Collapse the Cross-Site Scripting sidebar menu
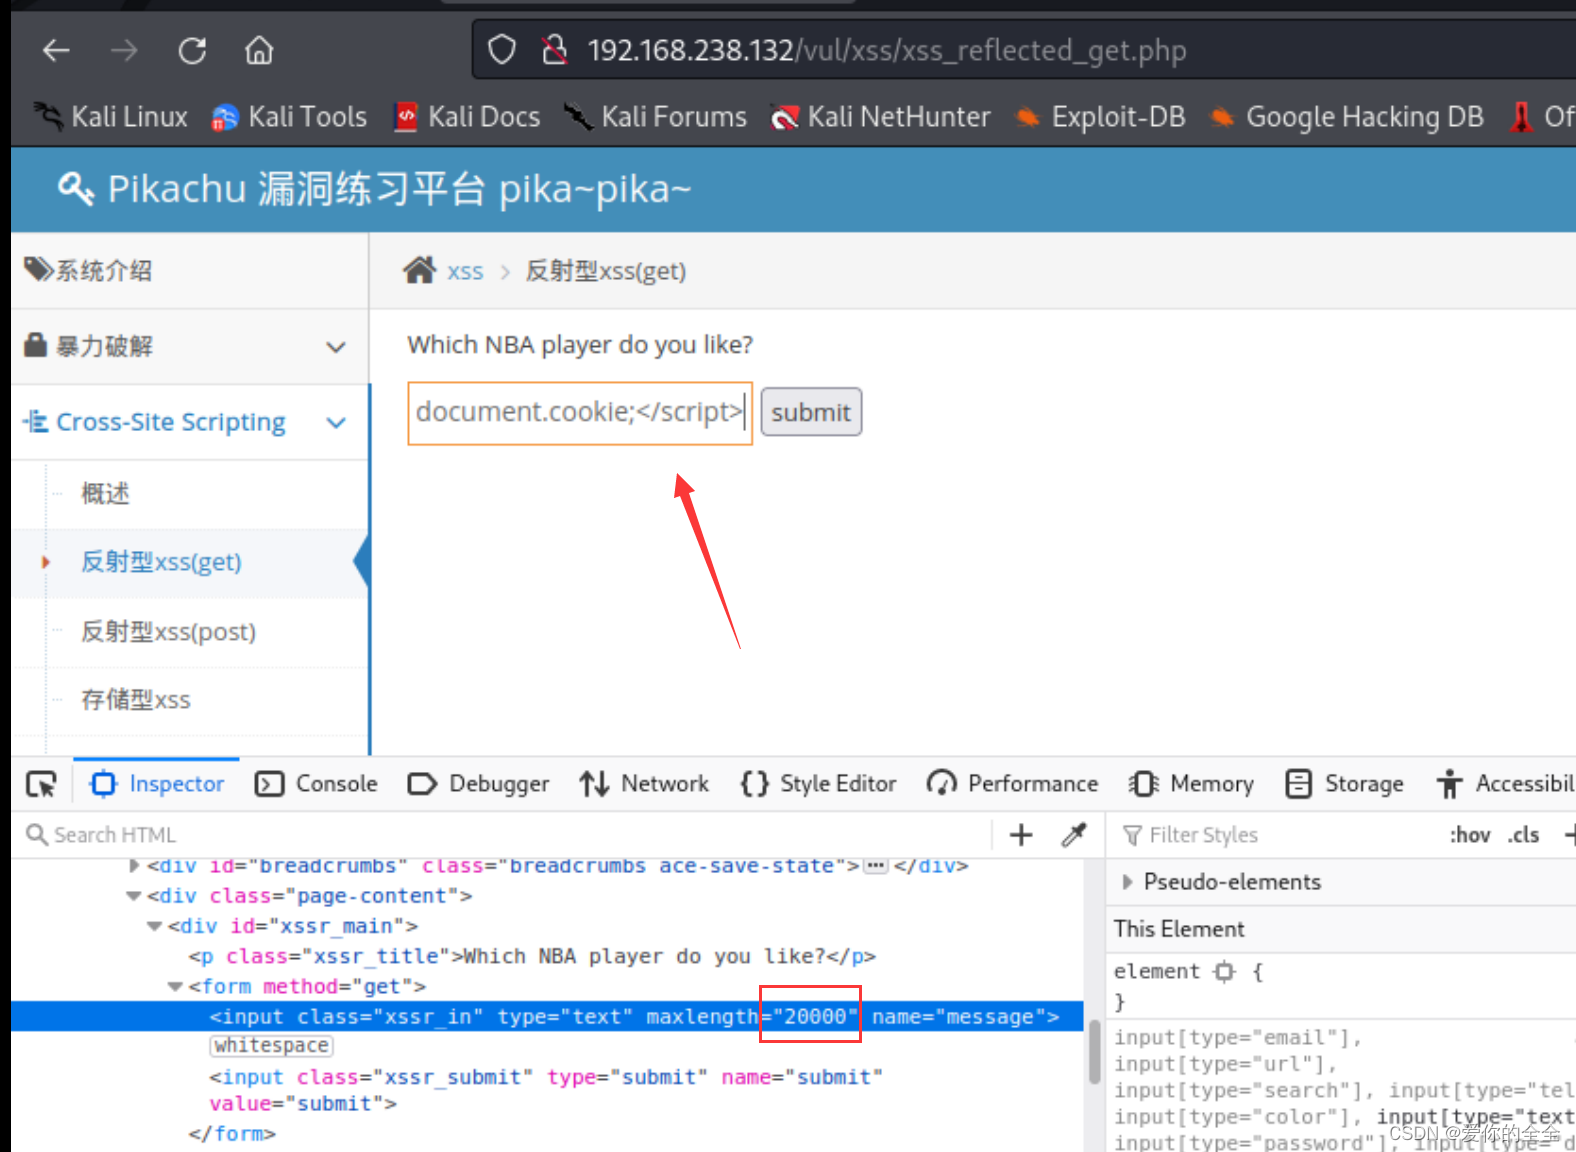Viewport: 1576px width, 1152px height. tap(190, 422)
